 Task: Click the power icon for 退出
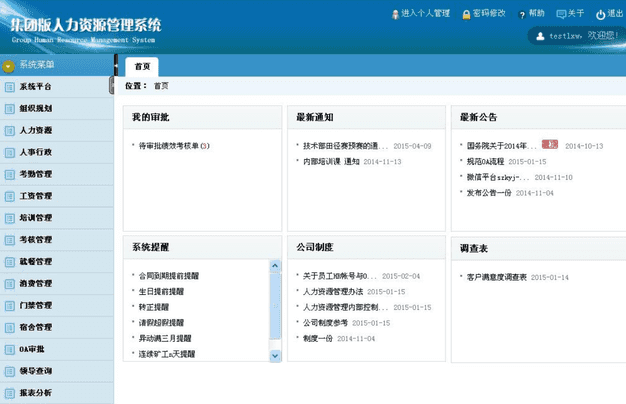pyautogui.click(x=600, y=15)
